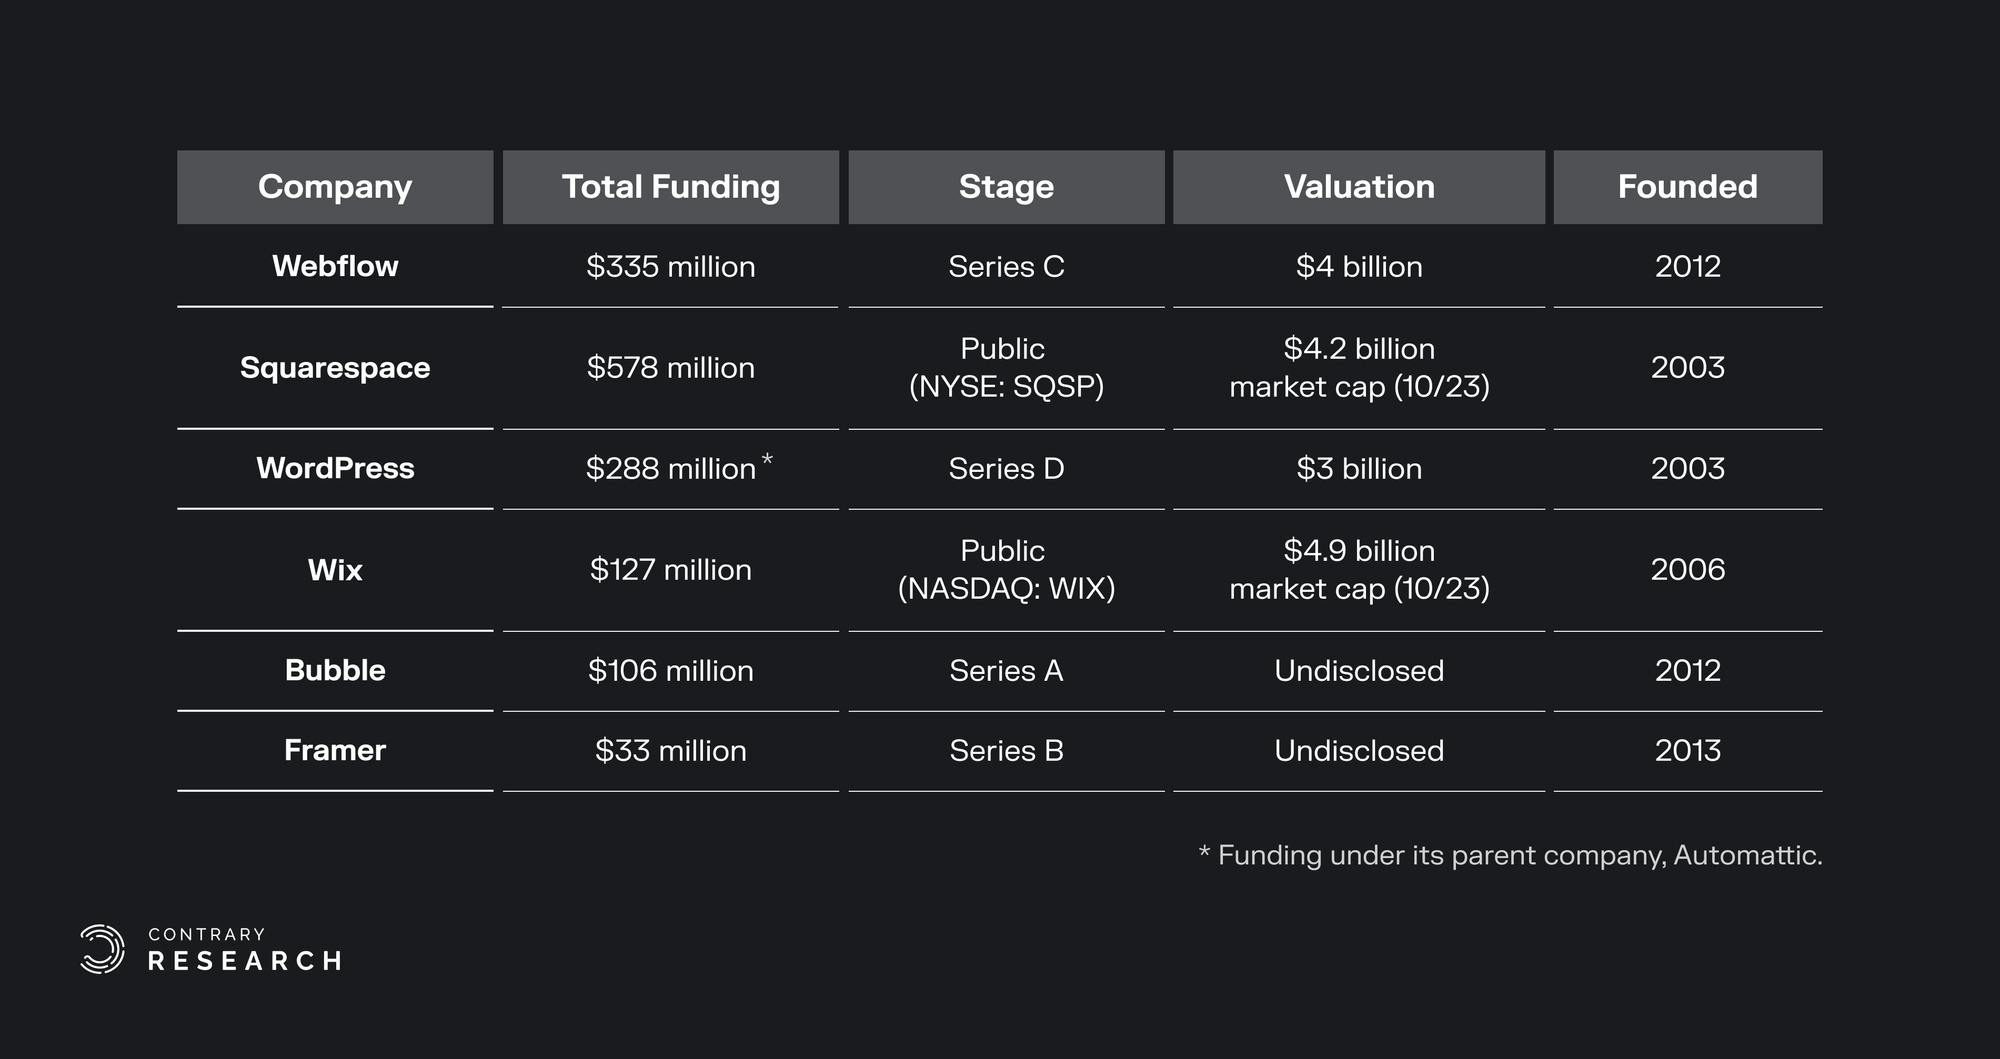The height and width of the screenshot is (1059, 2000).
Task: Click the NASDAQ: WIX stage cell
Action: [x=1006, y=570]
